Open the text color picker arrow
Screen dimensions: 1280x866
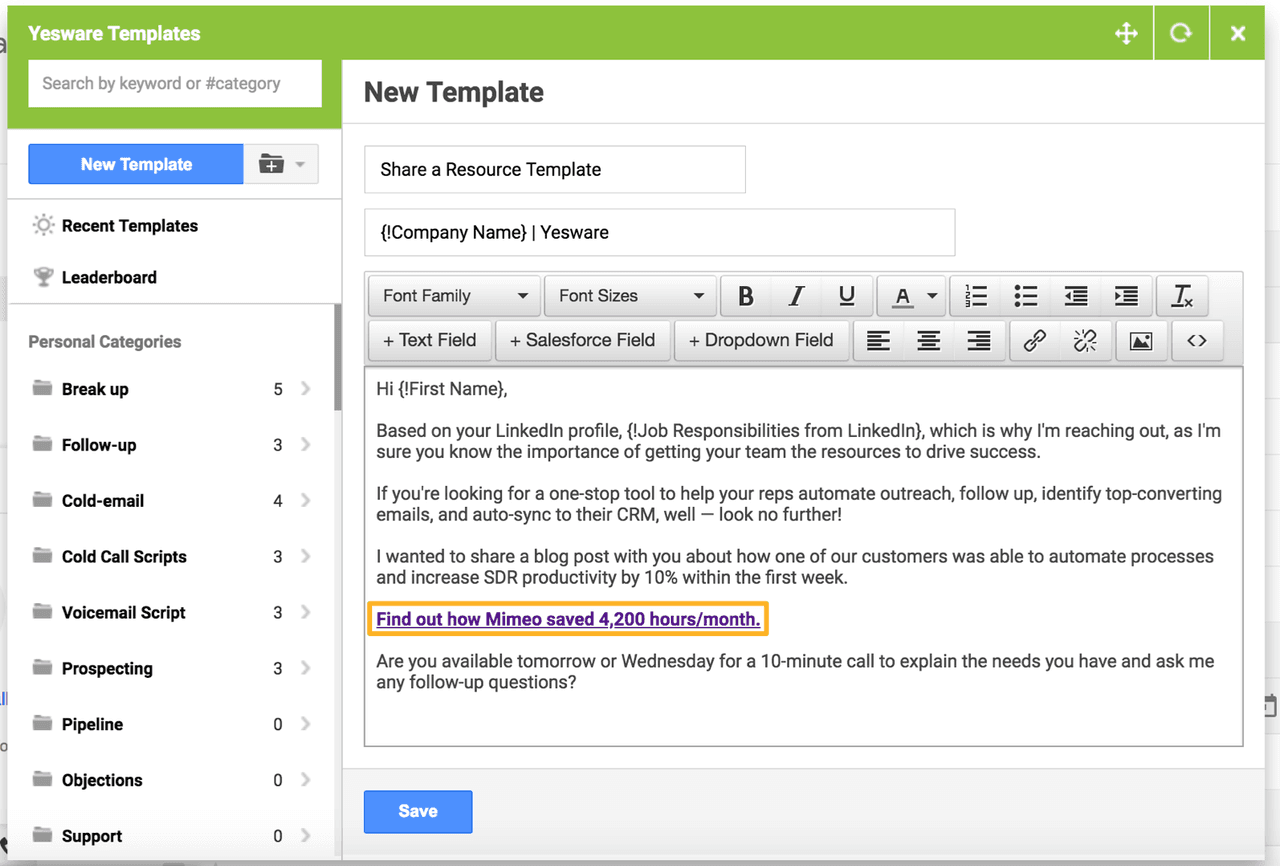point(932,296)
